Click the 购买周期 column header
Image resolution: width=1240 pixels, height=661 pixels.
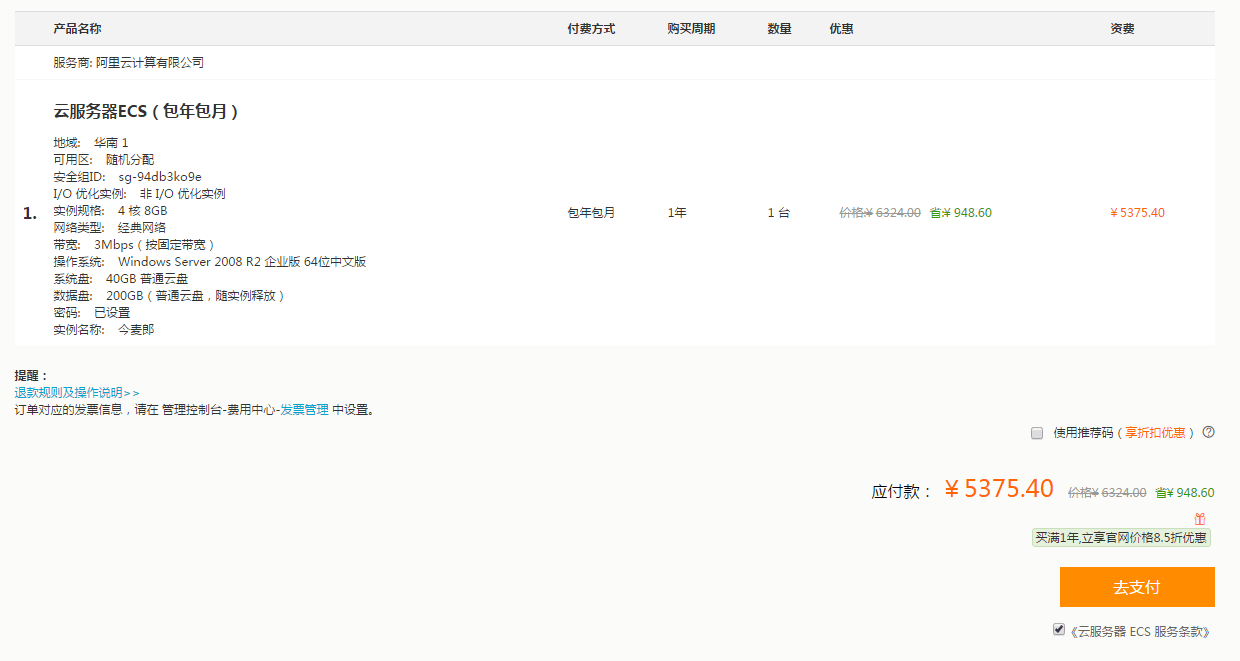click(691, 29)
